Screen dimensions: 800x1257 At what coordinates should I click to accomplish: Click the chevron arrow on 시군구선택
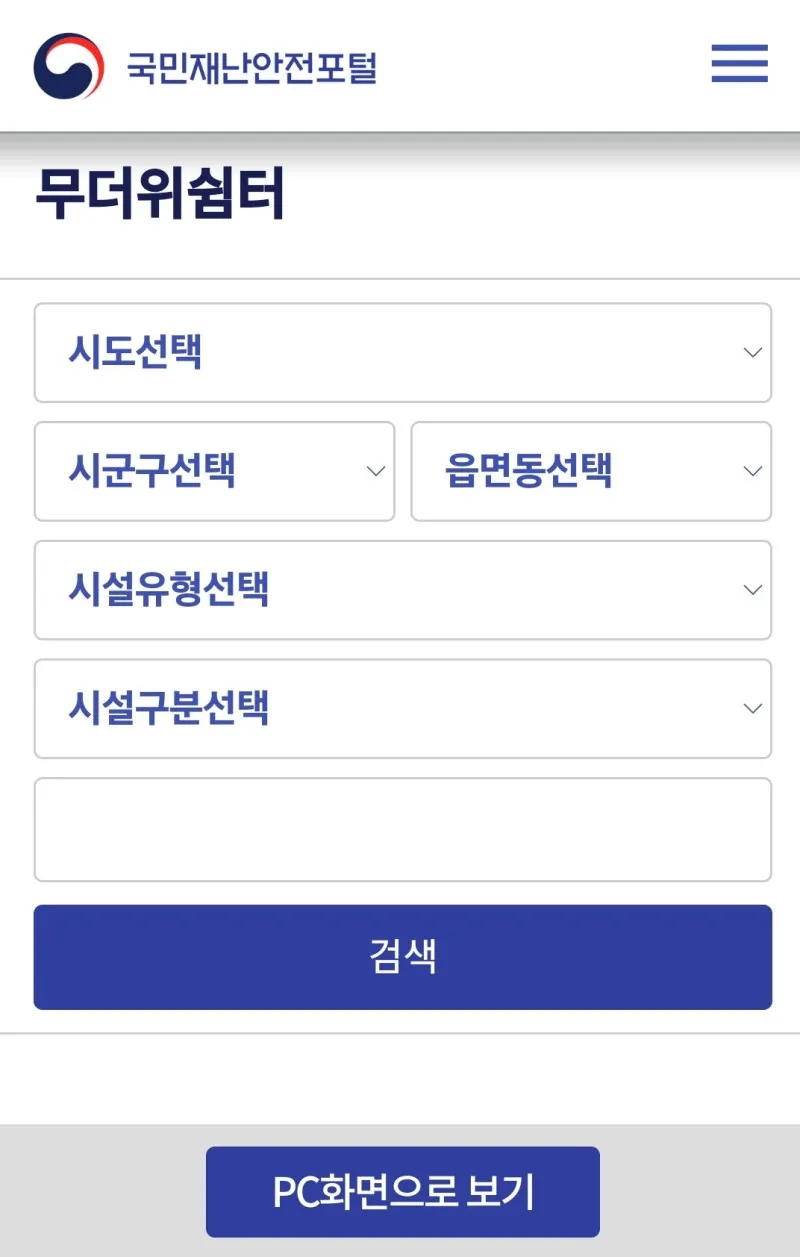point(376,471)
